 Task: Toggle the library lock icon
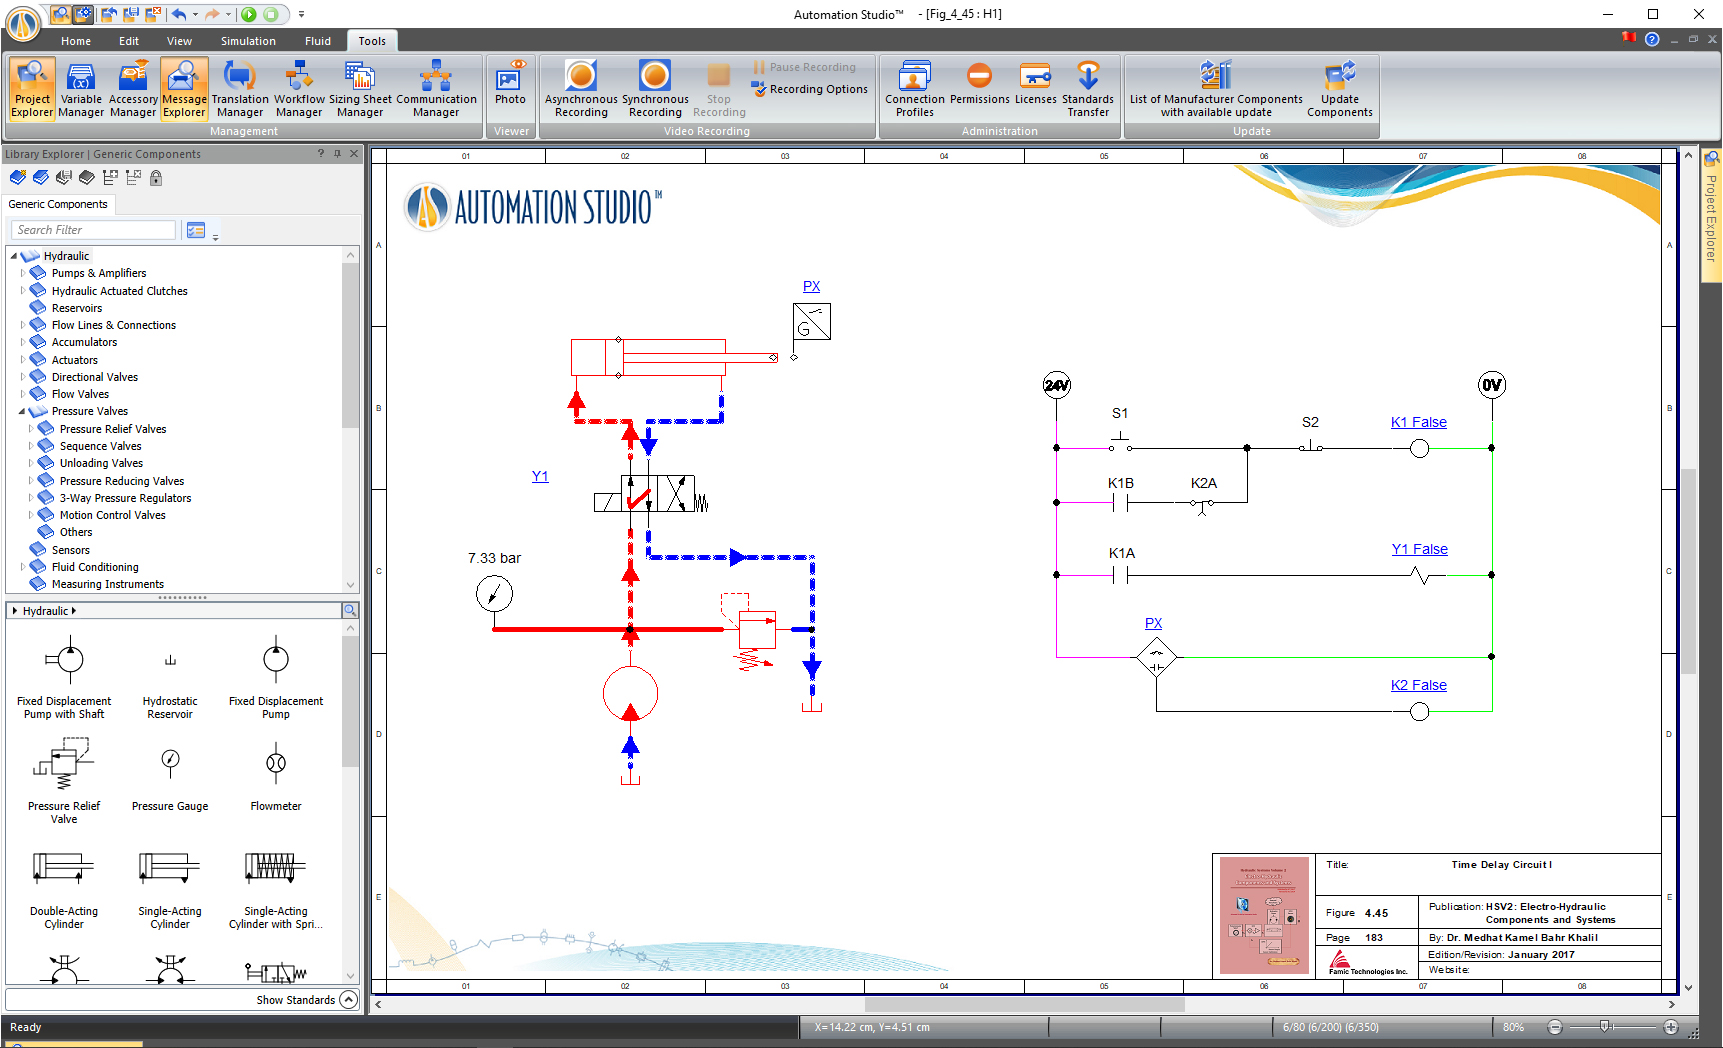[x=156, y=178]
